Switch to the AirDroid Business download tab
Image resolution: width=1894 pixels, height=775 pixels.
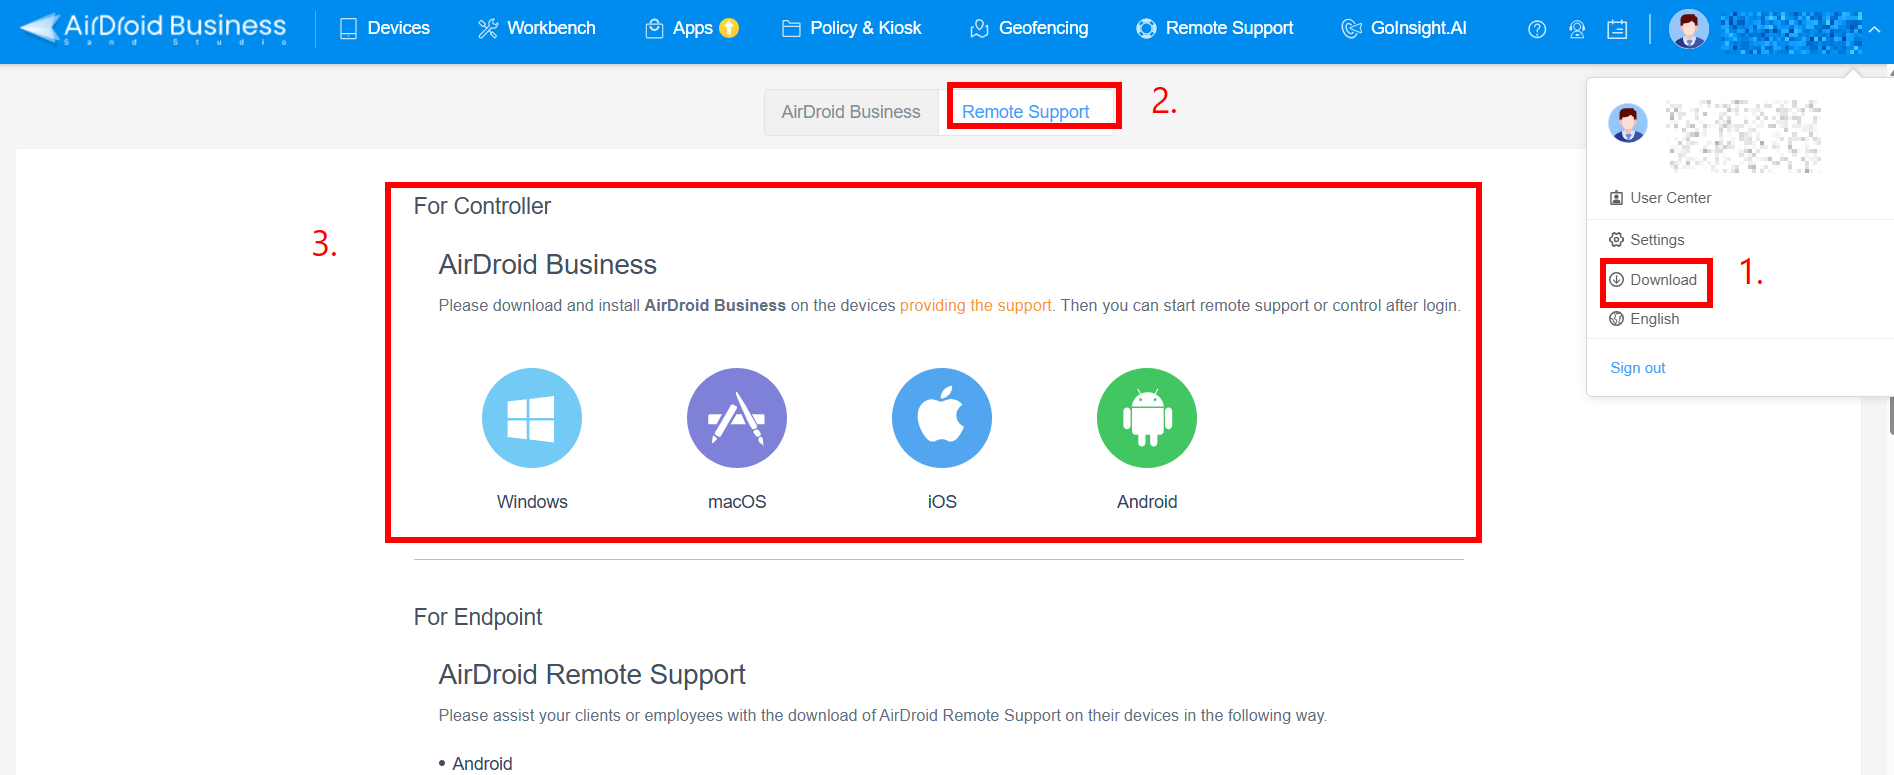[851, 112]
